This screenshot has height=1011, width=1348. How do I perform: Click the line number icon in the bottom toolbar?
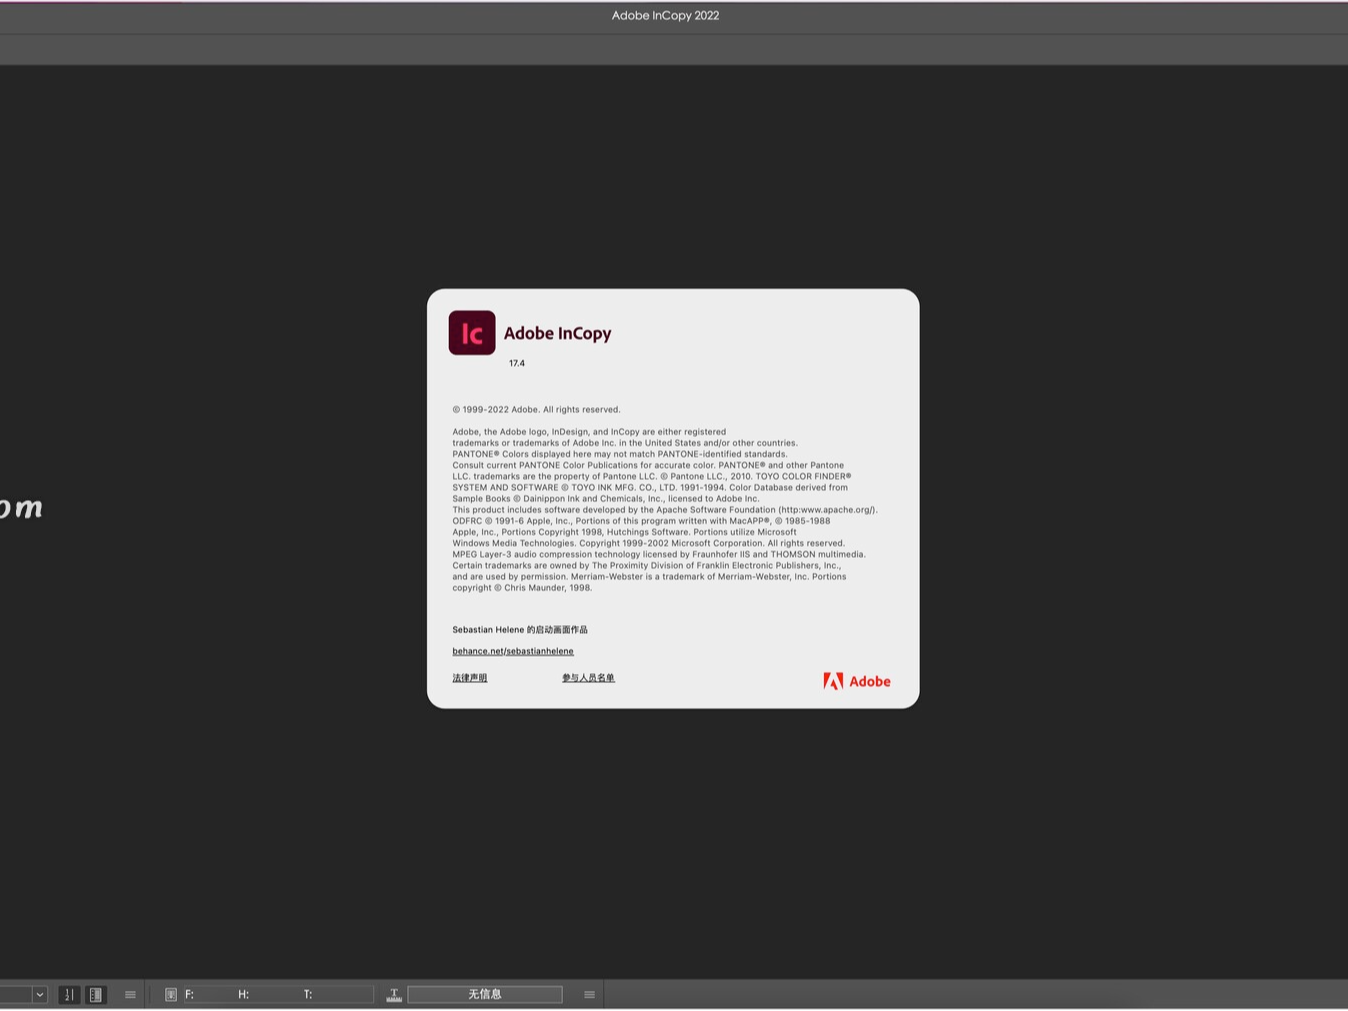coord(69,994)
